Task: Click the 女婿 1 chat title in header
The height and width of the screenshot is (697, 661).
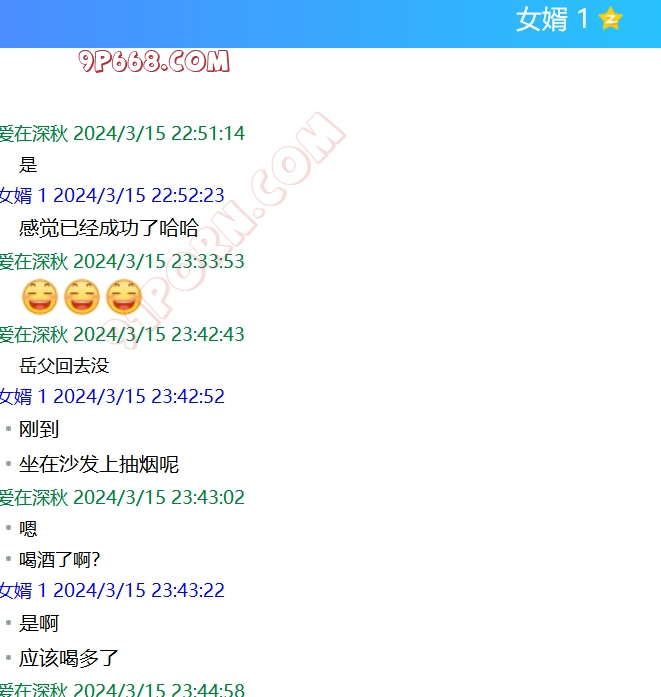Action: (552, 19)
